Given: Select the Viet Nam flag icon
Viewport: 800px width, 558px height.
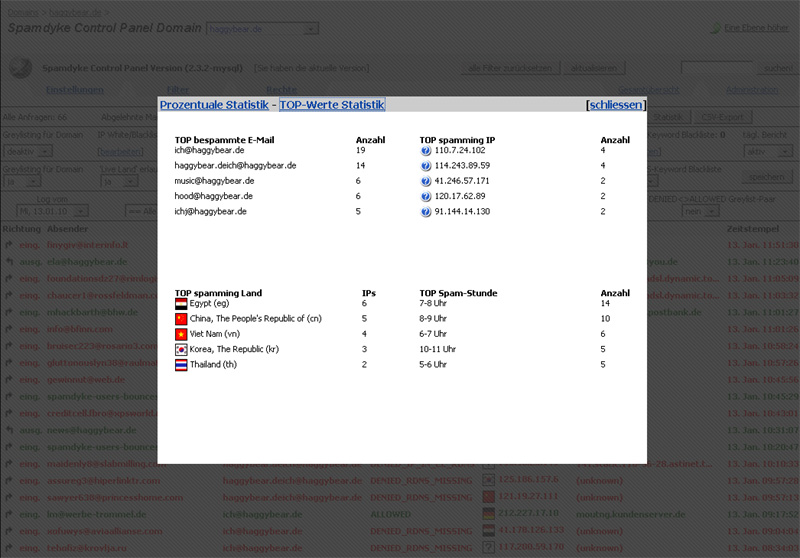Looking at the screenshot, I should point(181,334).
